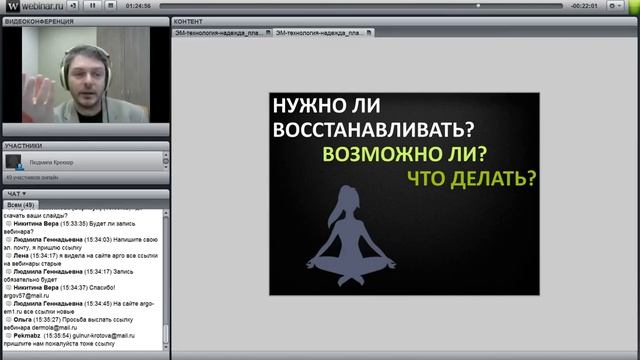Click message icon beside Людмила Геннадьевна 15:34:03
640x360 pixels.
(8, 240)
